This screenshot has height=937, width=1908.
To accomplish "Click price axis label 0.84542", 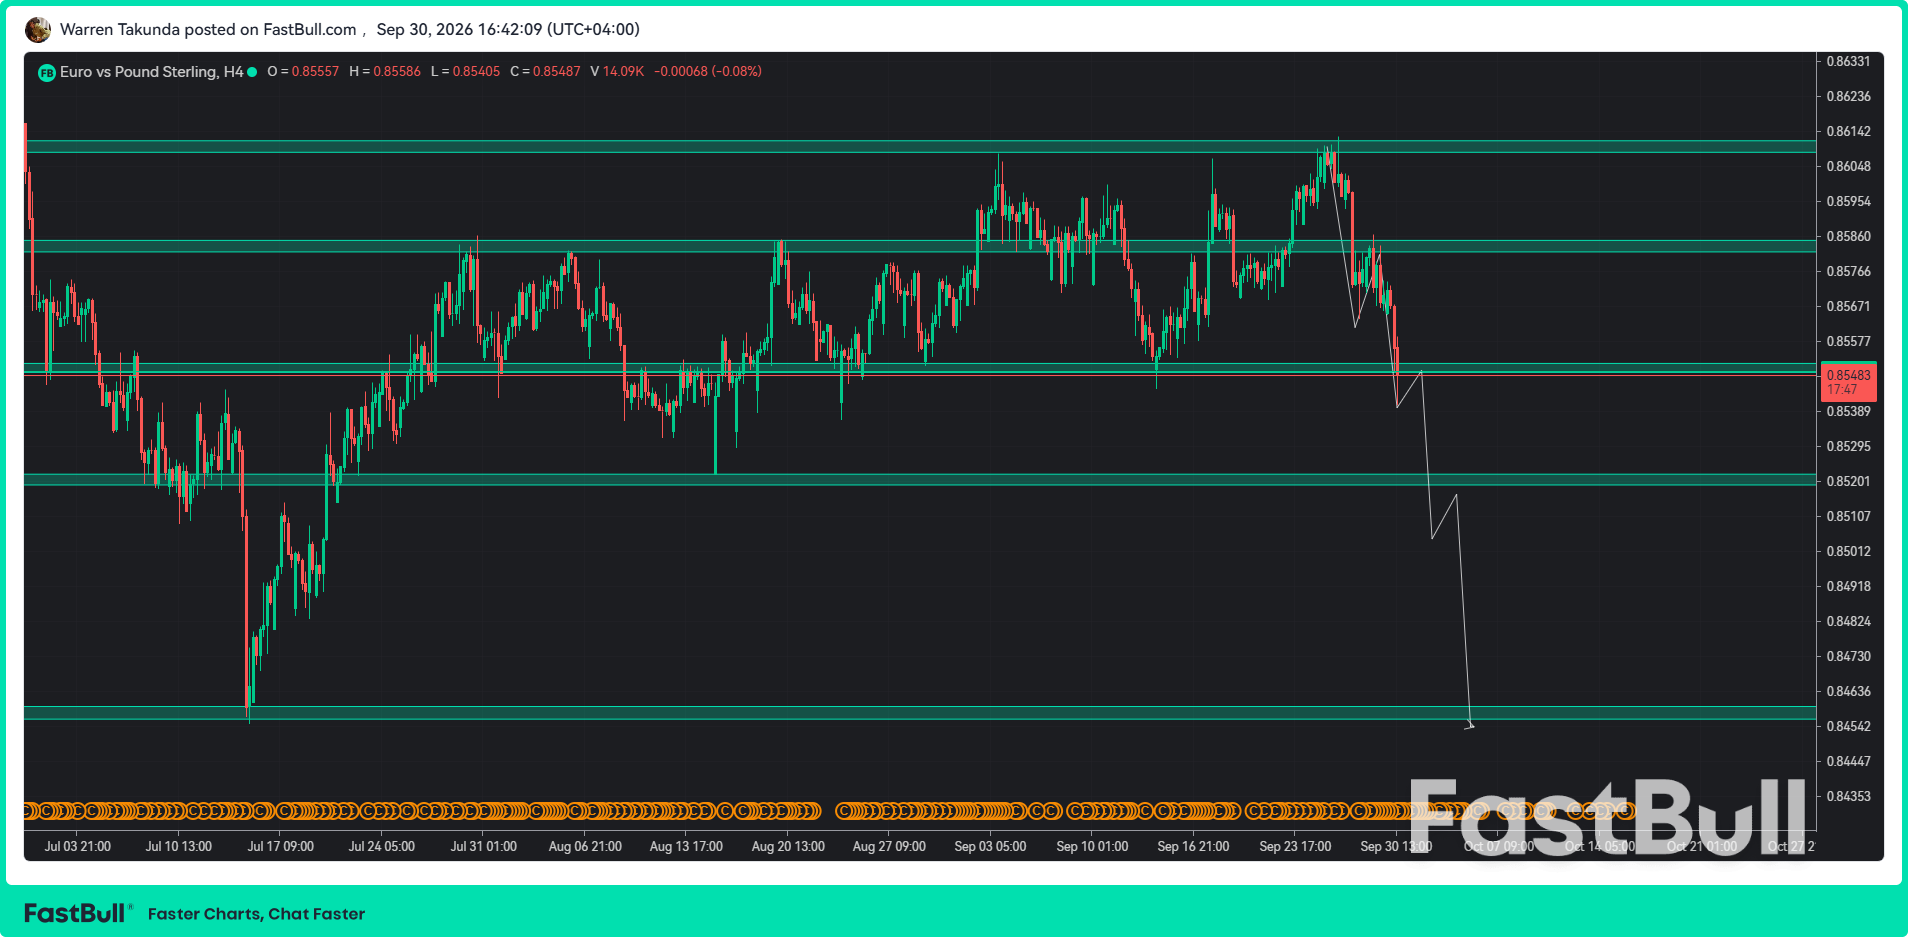I will (1848, 726).
